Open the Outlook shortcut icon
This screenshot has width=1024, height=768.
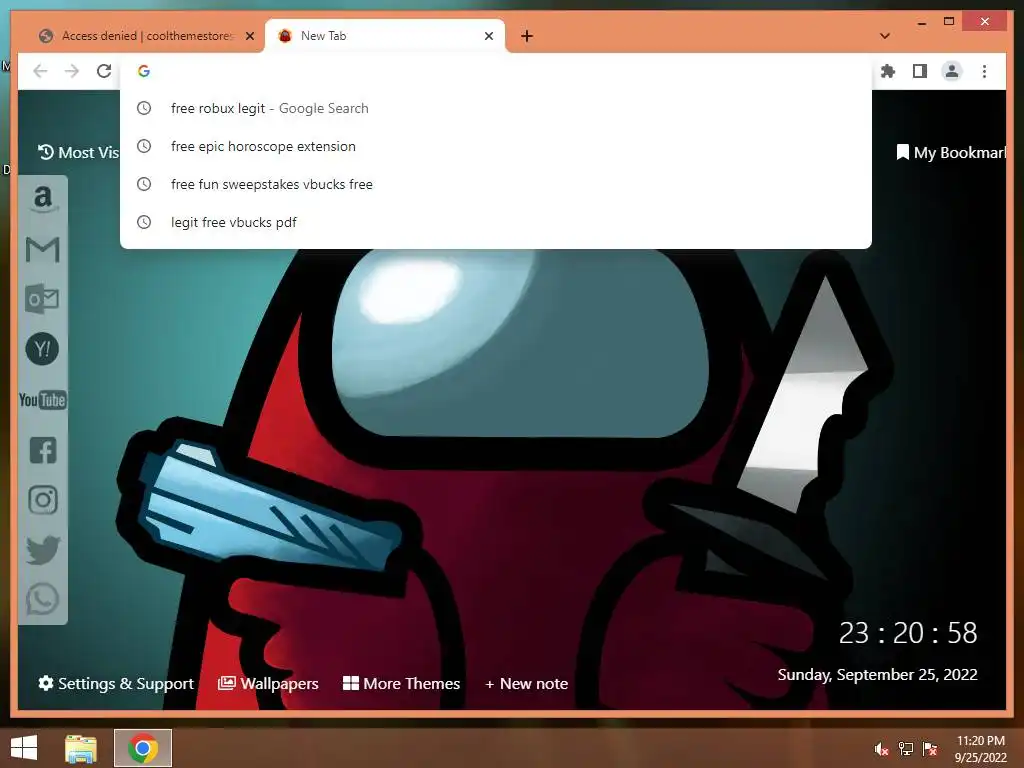pos(42,299)
